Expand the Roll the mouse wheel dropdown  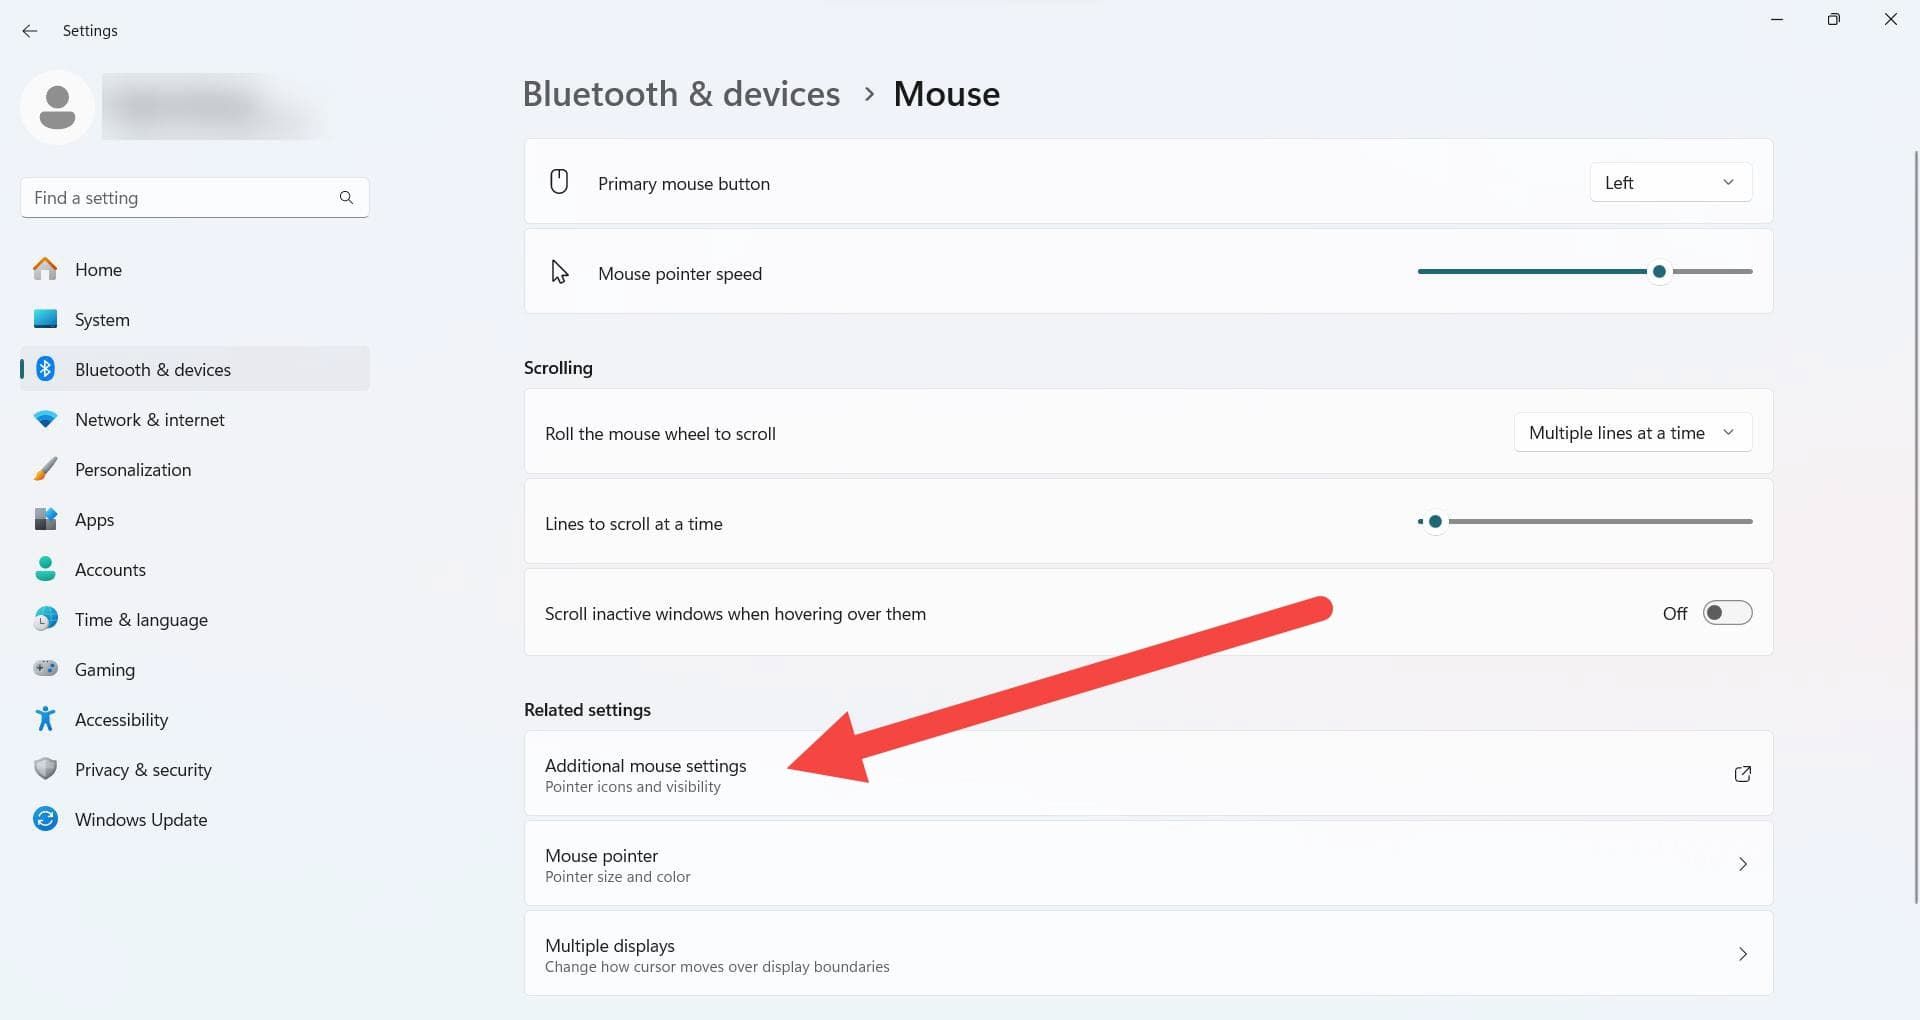tap(1631, 433)
